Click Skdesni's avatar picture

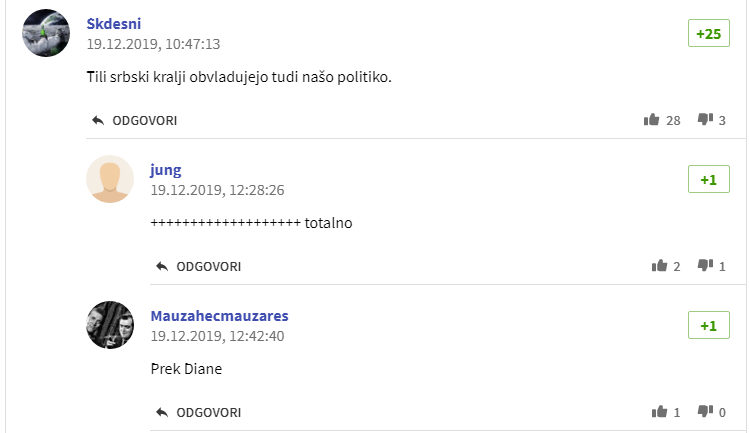coord(46,33)
